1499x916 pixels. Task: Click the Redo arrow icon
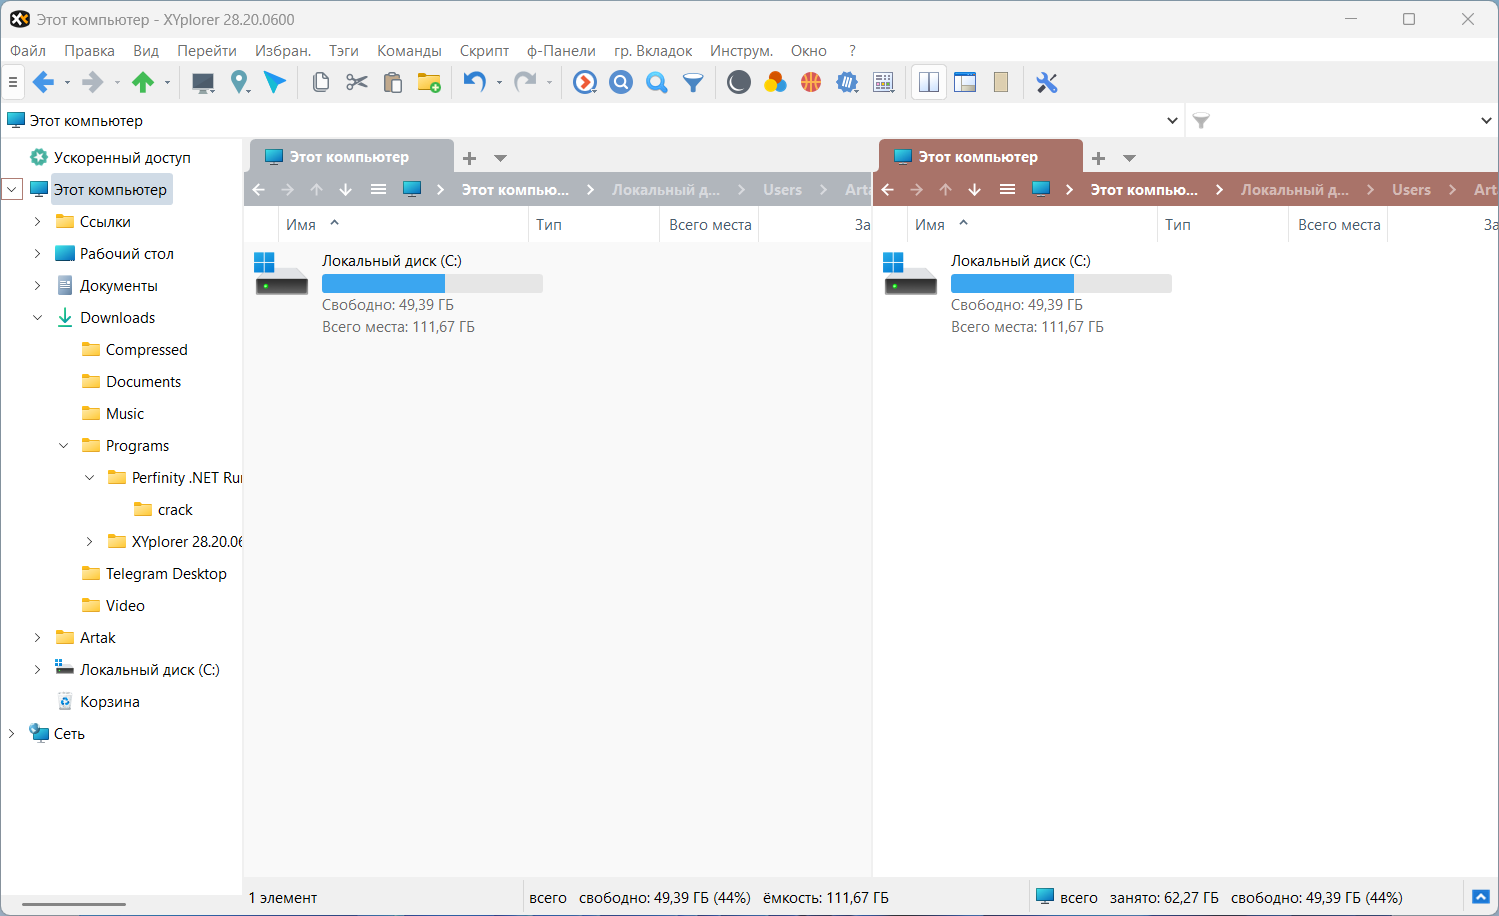(x=525, y=83)
